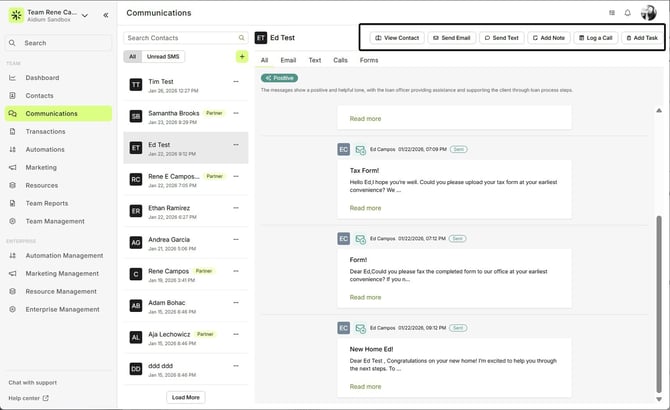
Task: Switch the filter to Unread SMS
Action: (164, 57)
